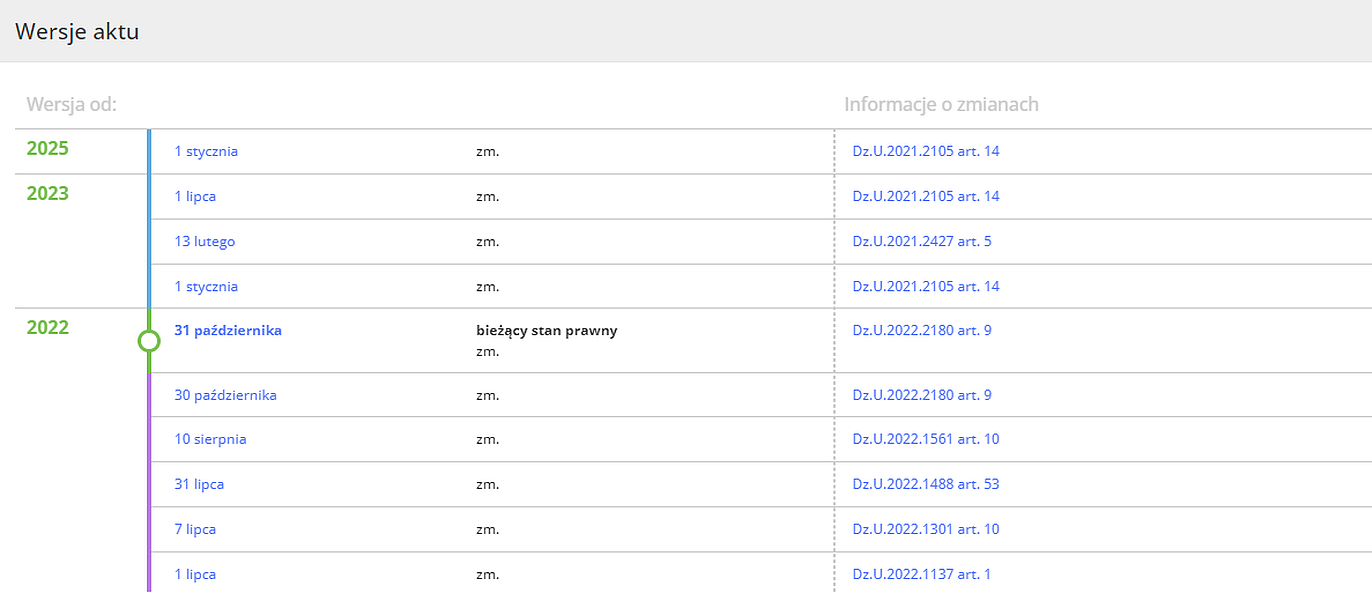View Dz.U.2022.1488 art. 53 change info

coord(925,485)
